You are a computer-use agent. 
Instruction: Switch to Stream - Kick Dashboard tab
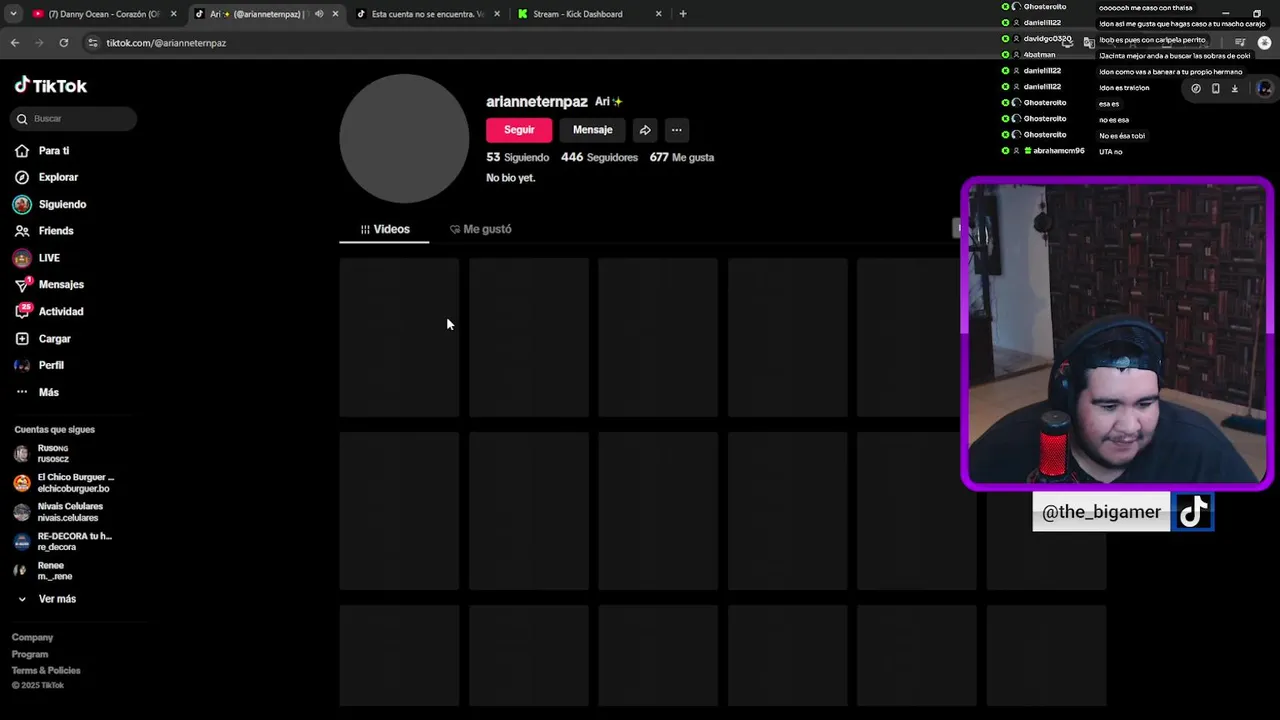pyautogui.click(x=588, y=14)
